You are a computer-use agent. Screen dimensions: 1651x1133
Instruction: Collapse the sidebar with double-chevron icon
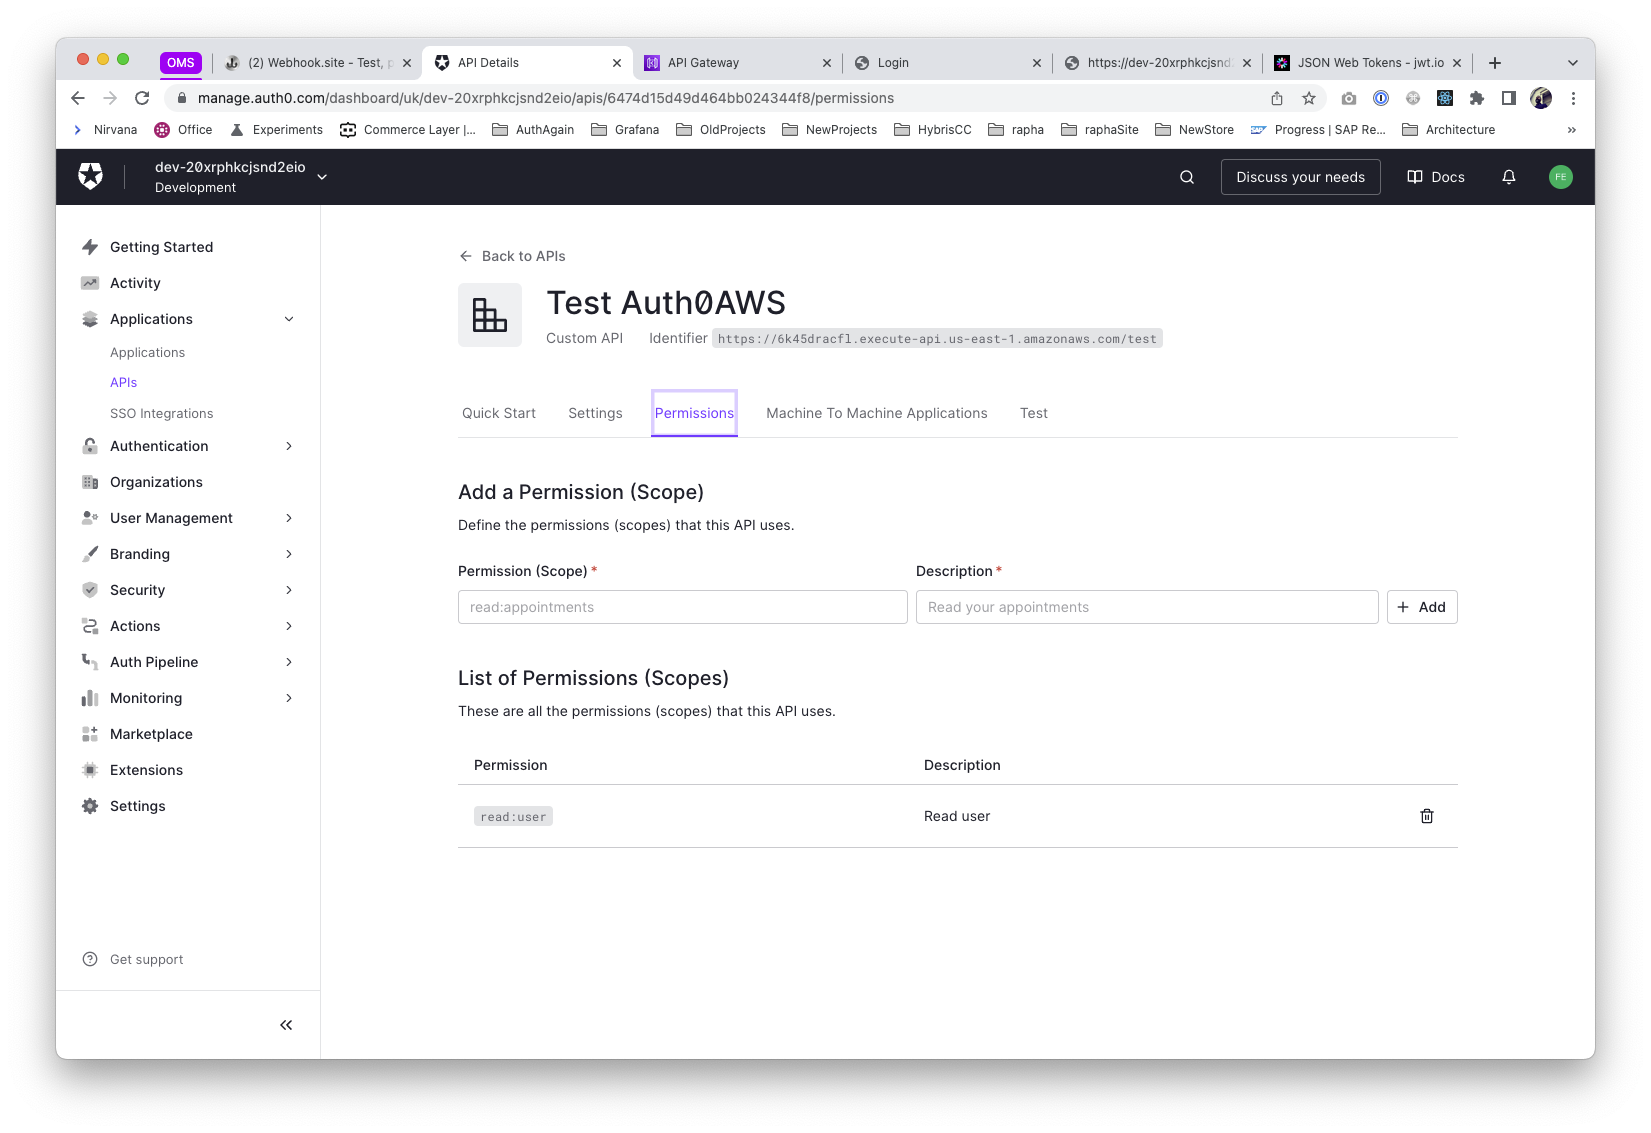[x=286, y=1025]
